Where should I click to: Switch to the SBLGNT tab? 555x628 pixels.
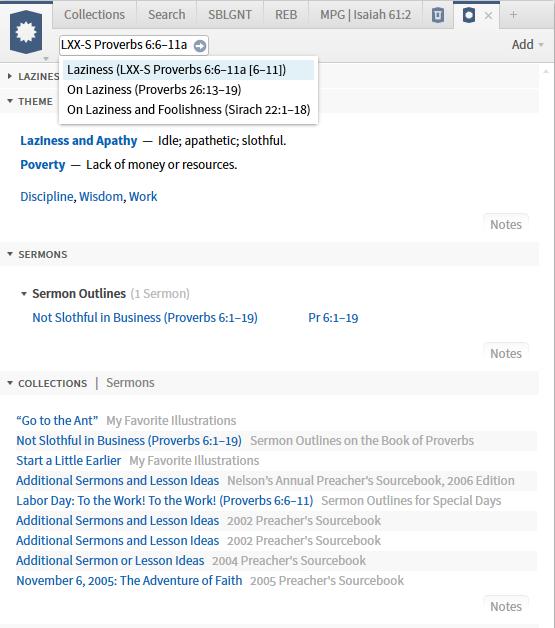coord(230,15)
